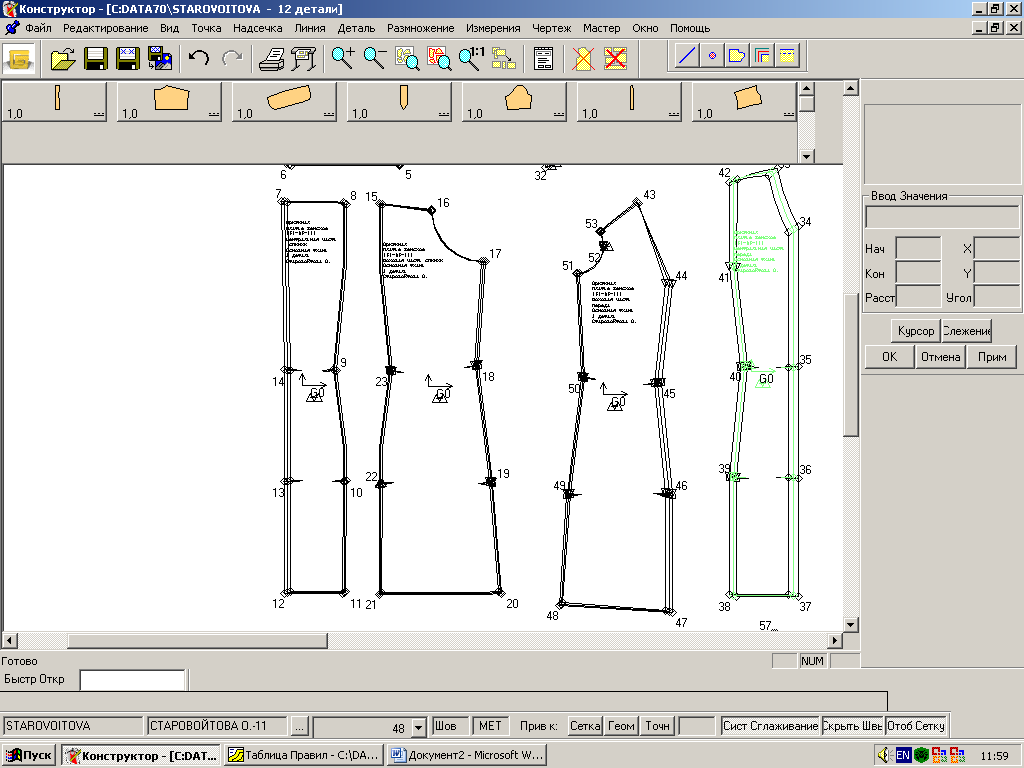Click the print icon in toolbar
Viewport: 1024px width, 768px height.
pyautogui.click(x=271, y=58)
